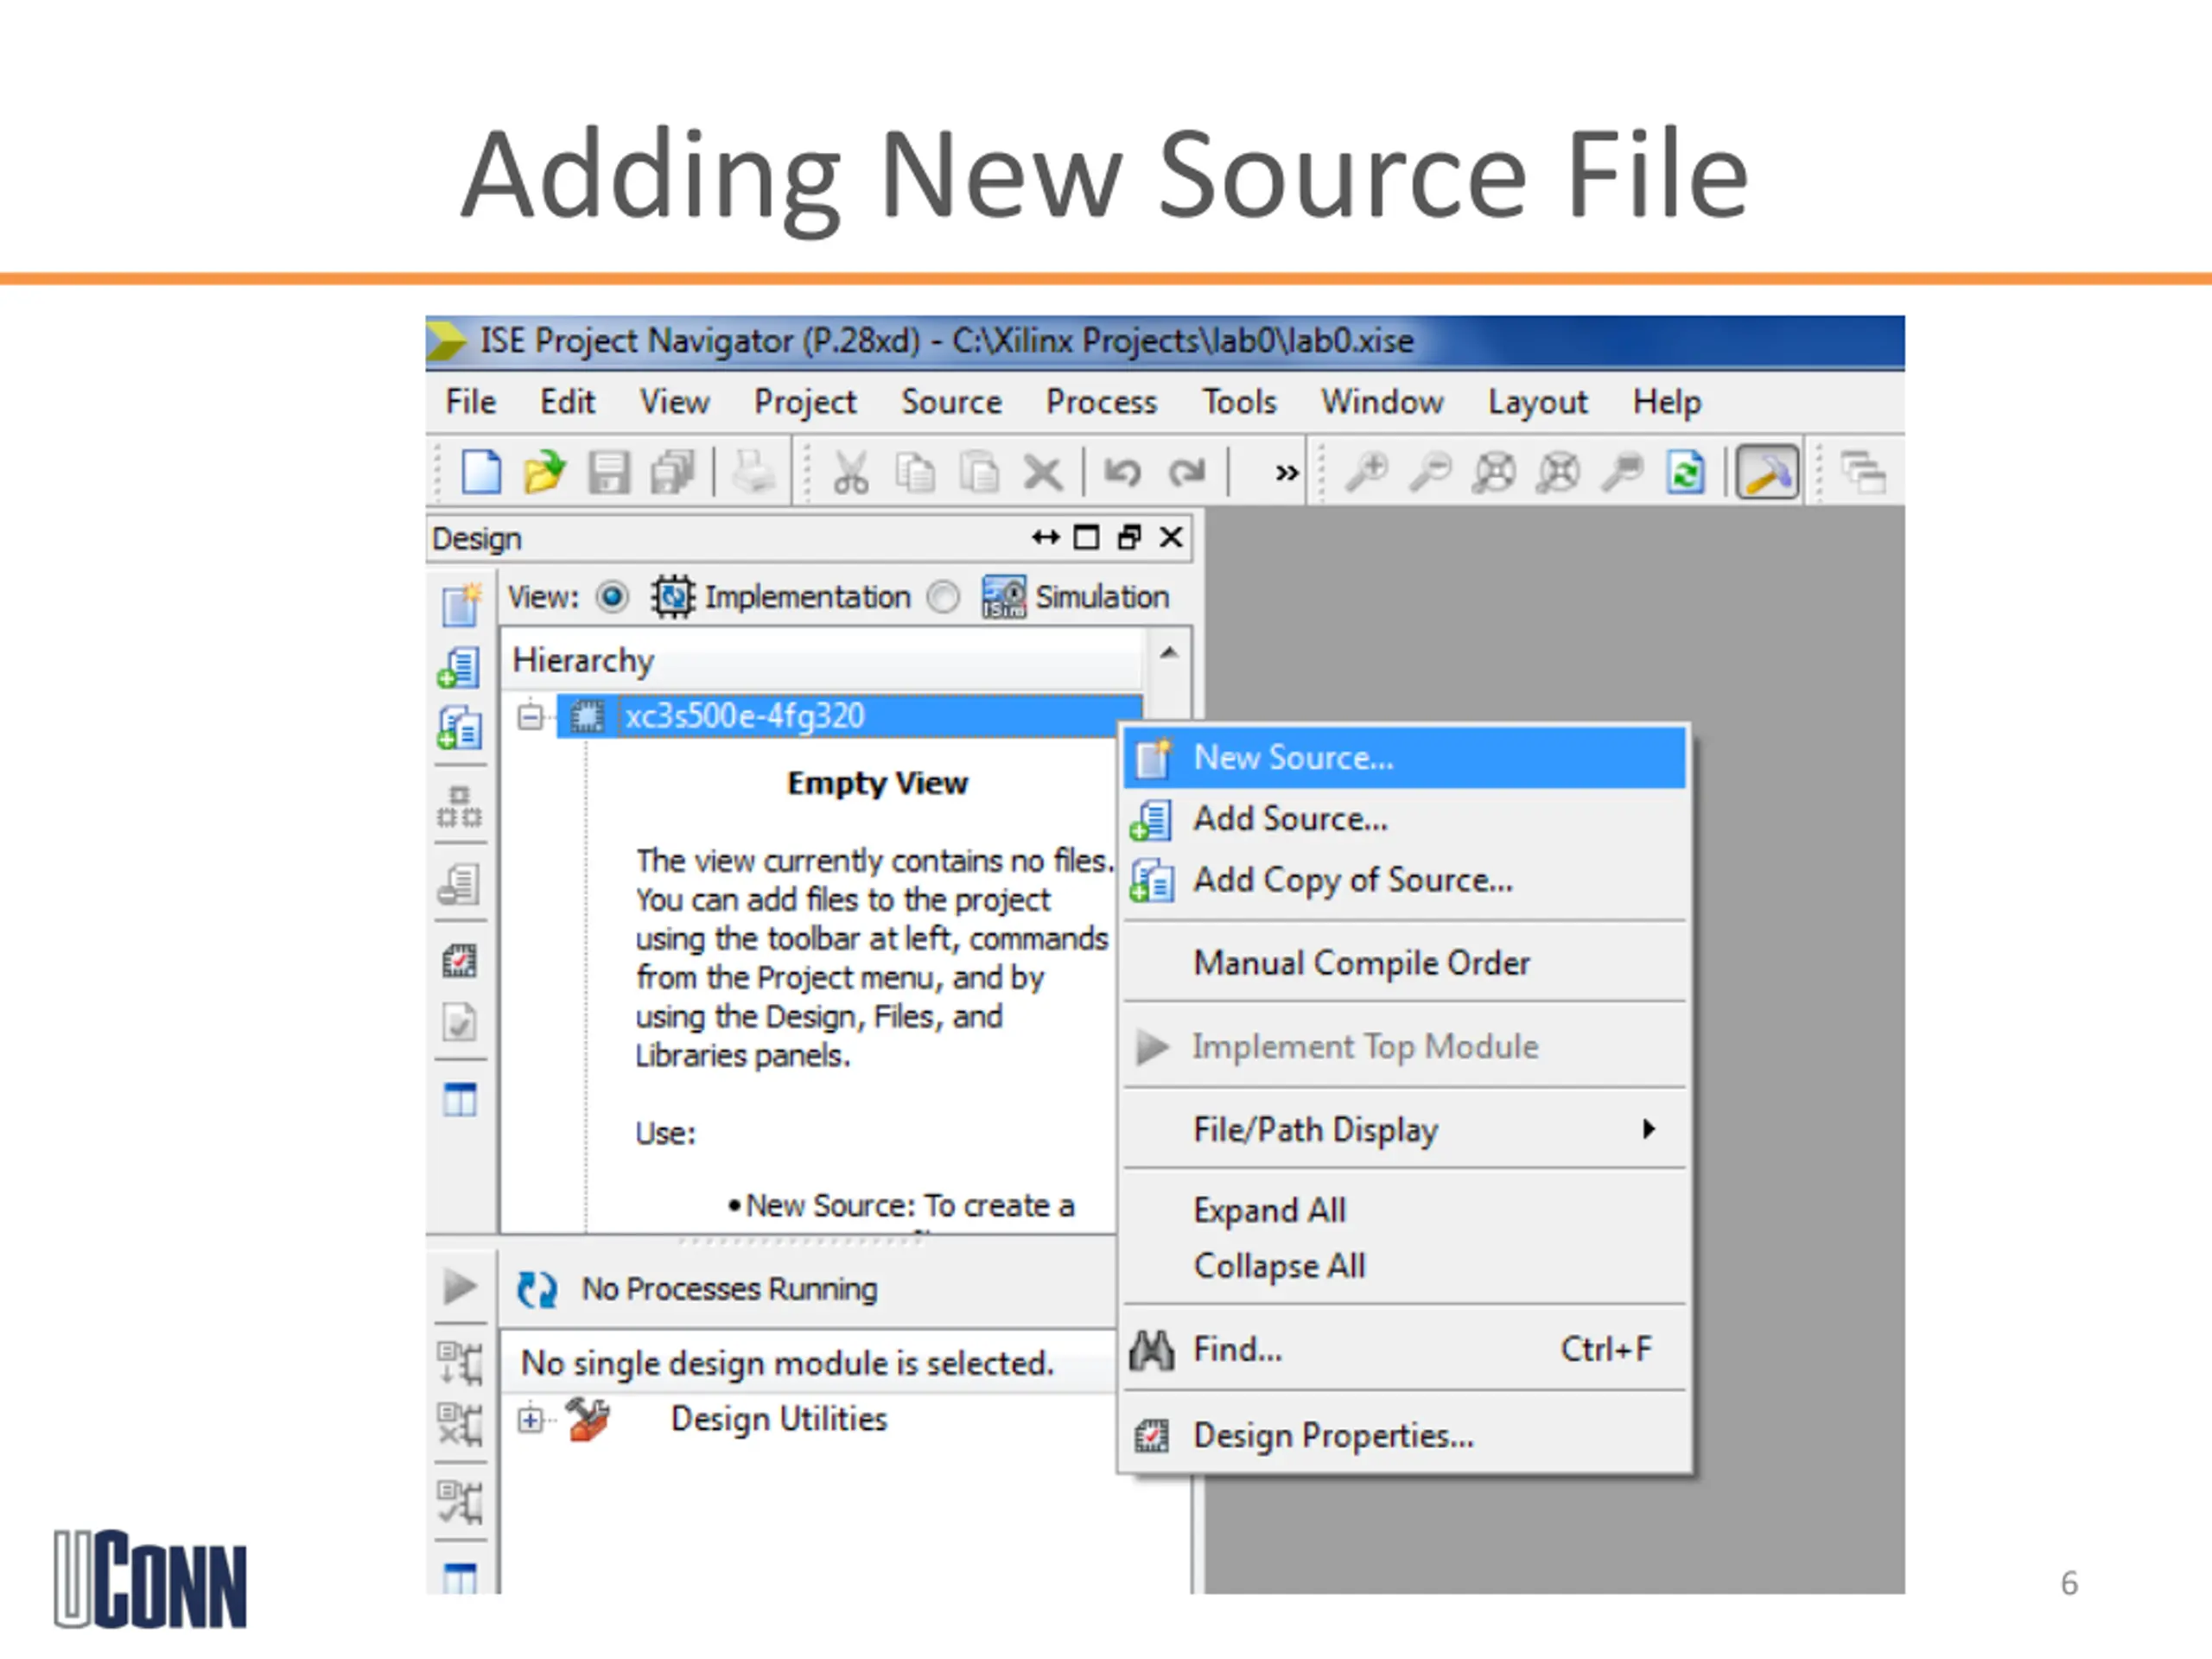
Task: Click the New file toolbar icon
Action: tap(481, 472)
